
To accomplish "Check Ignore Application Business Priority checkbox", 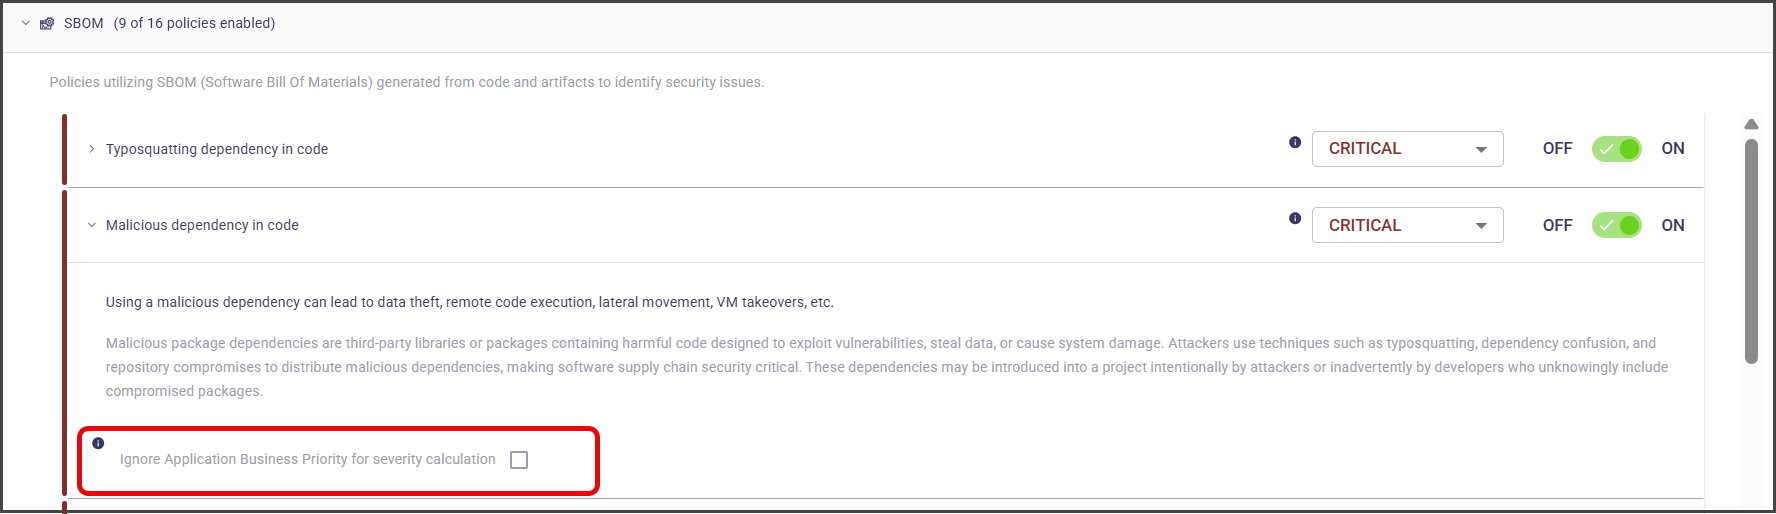I will pyautogui.click(x=519, y=460).
